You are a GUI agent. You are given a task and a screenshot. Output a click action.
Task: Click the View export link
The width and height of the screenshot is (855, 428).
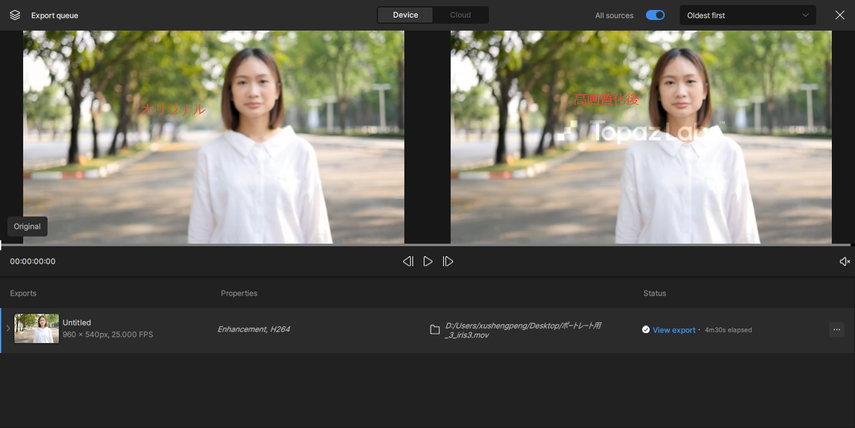[x=674, y=330]
